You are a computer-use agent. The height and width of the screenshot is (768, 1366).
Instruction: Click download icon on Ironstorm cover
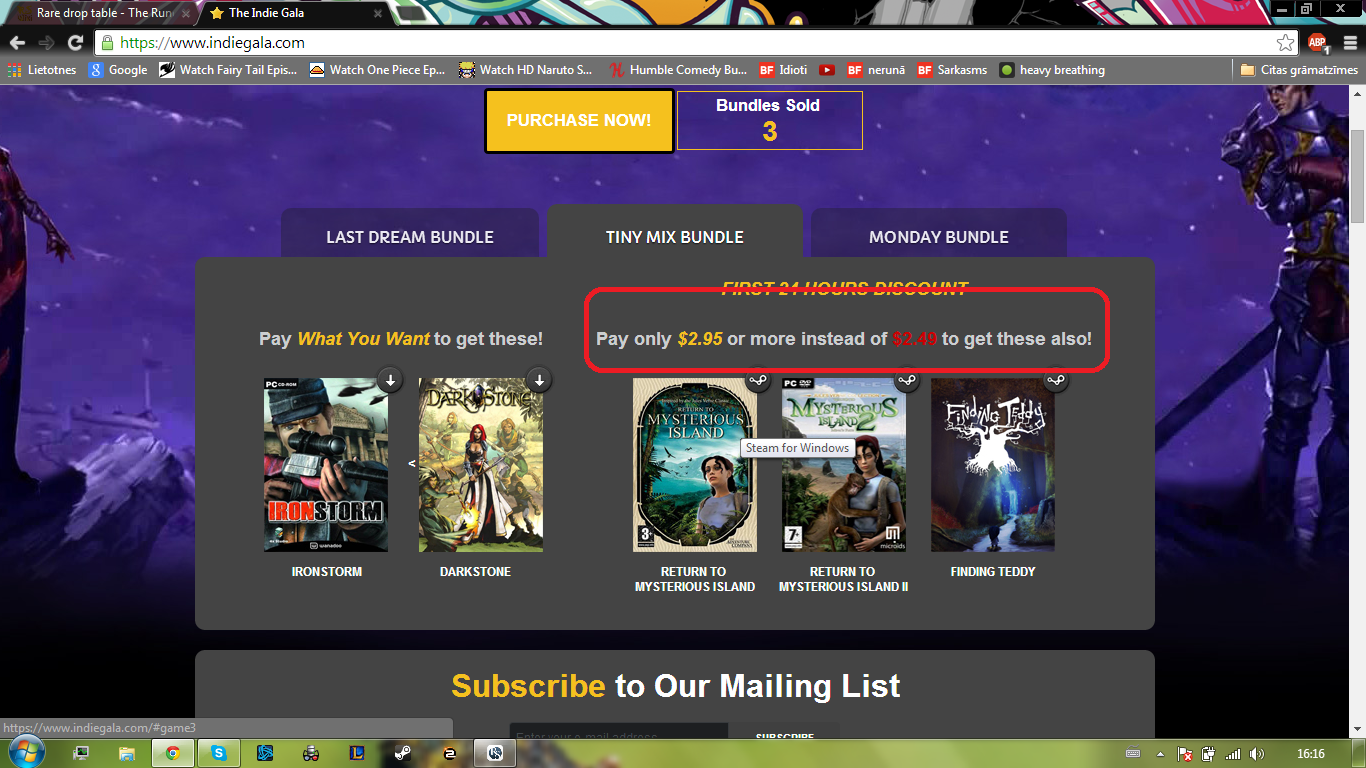click(x=389, y=380)
